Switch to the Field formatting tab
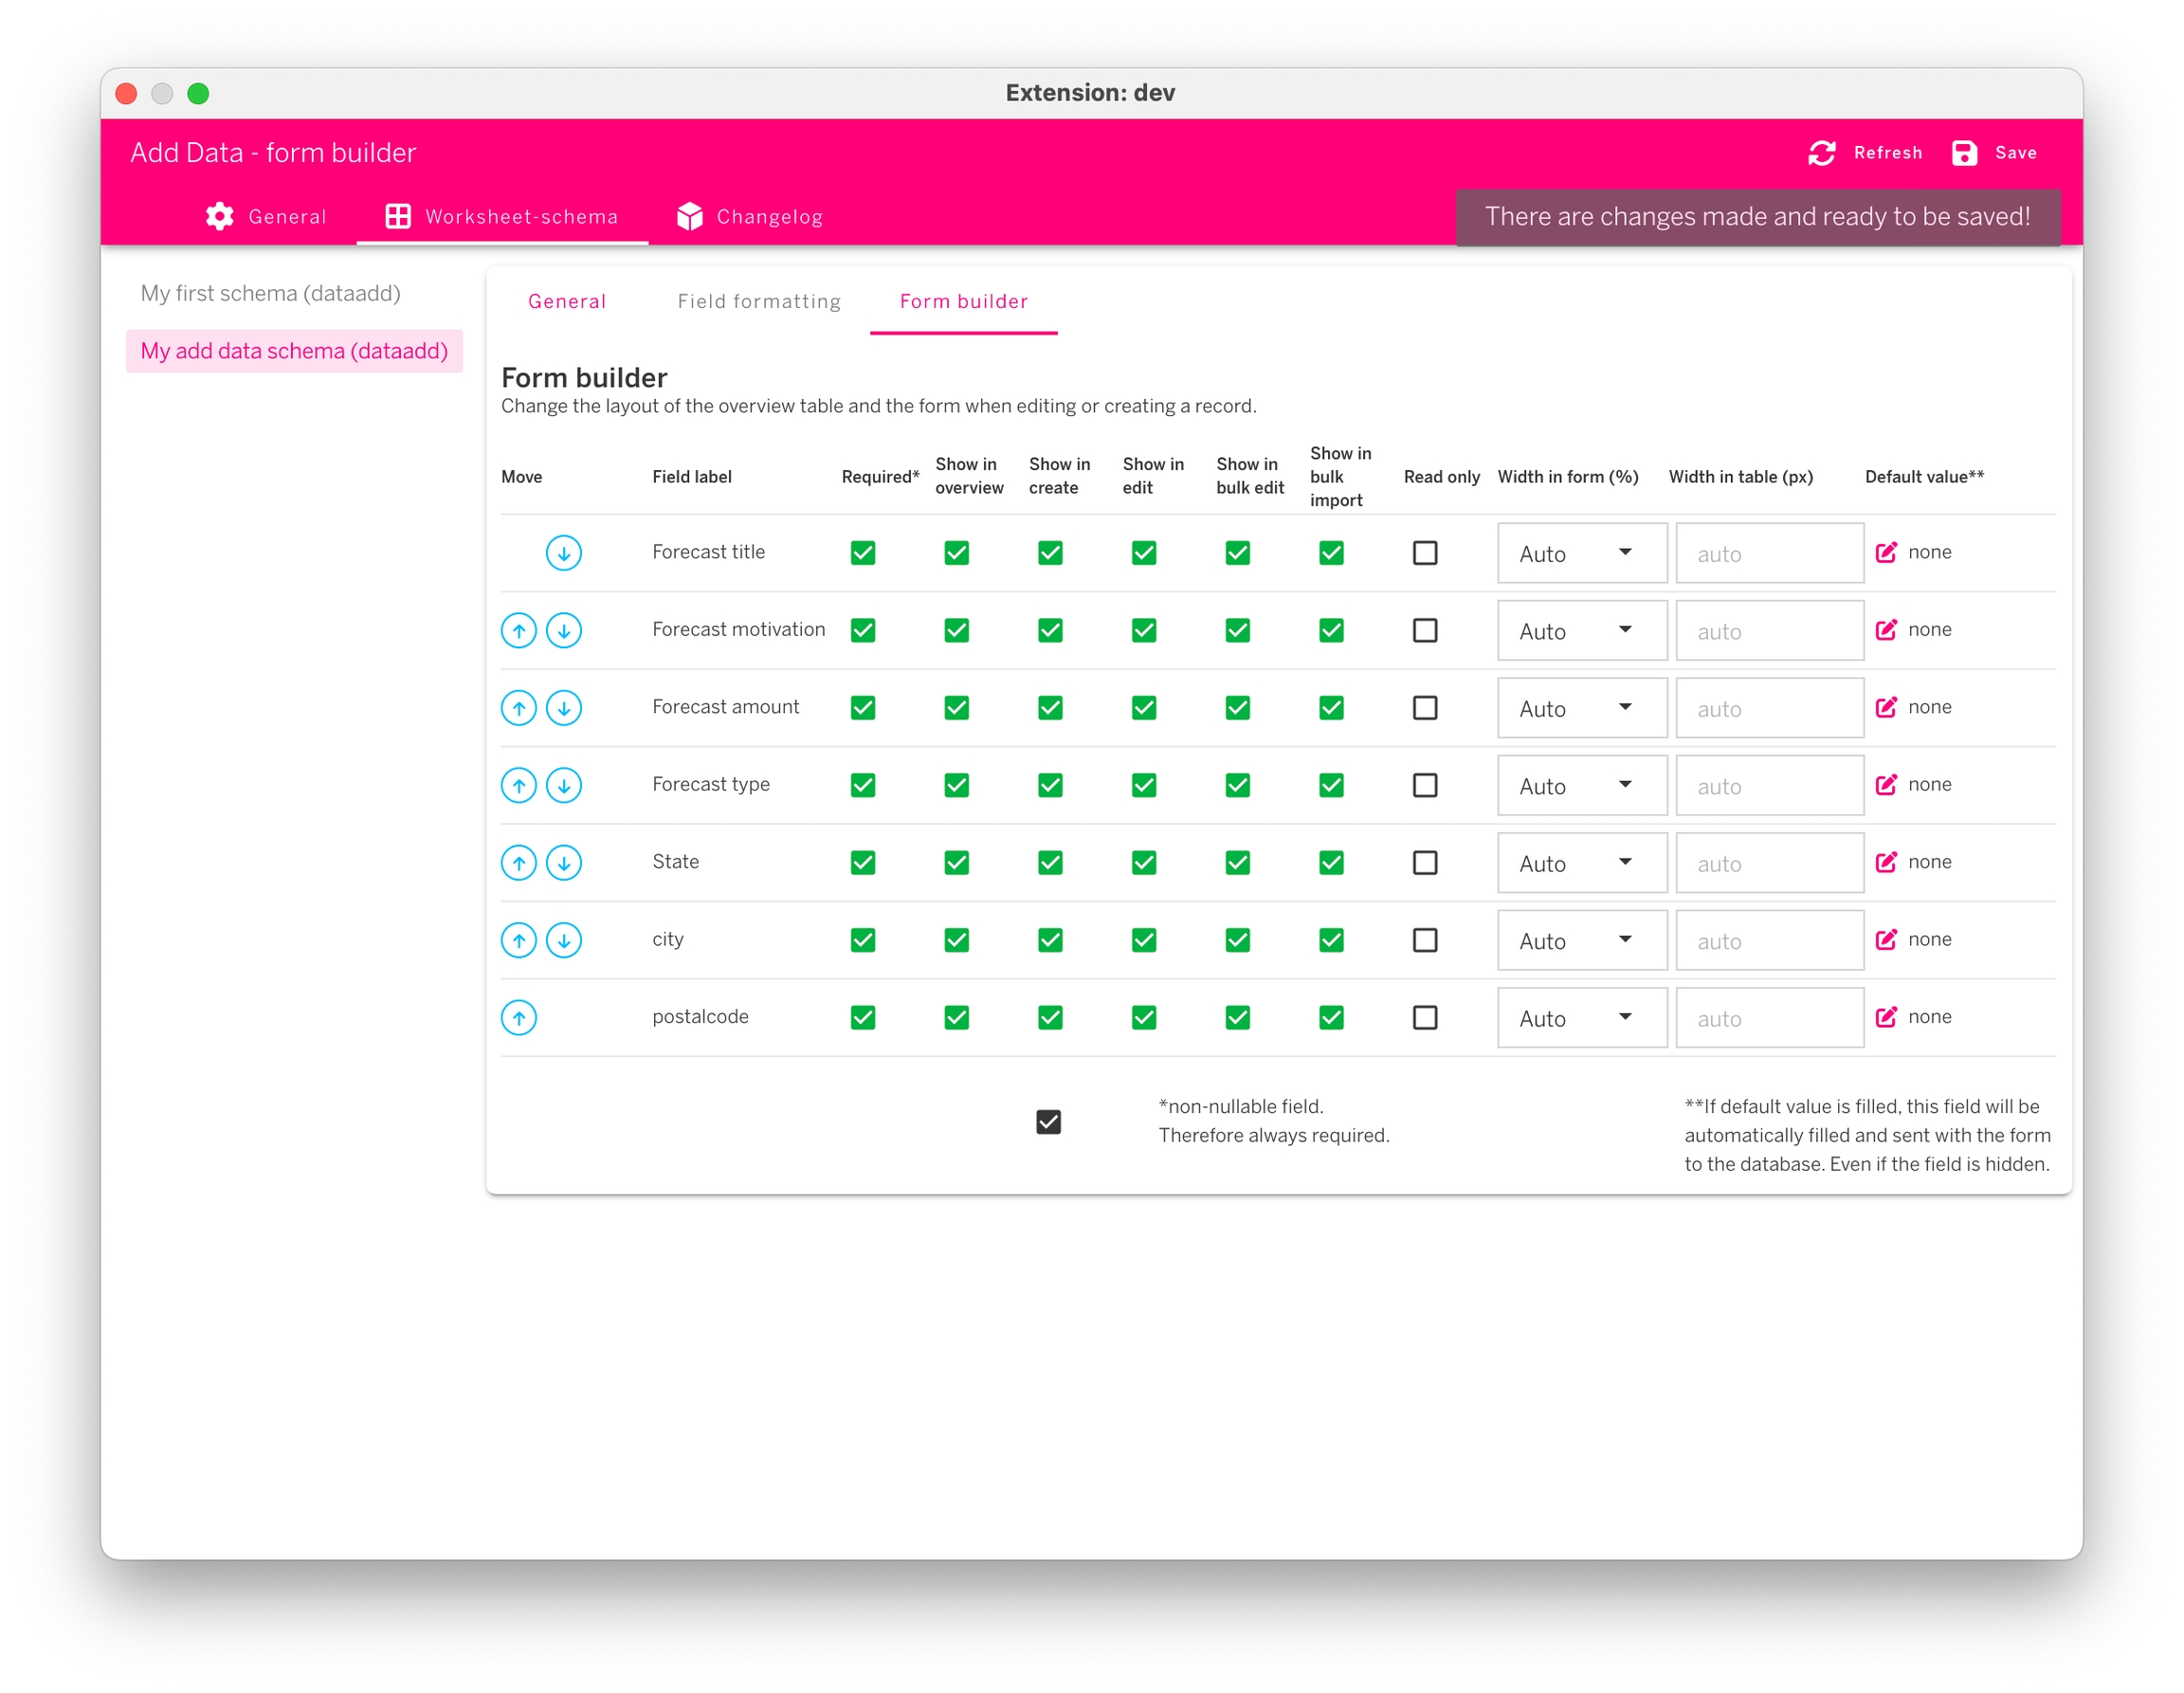The width and height of the screenshot is (2184, 1693). pyautogui.click(x=759, y=301)
